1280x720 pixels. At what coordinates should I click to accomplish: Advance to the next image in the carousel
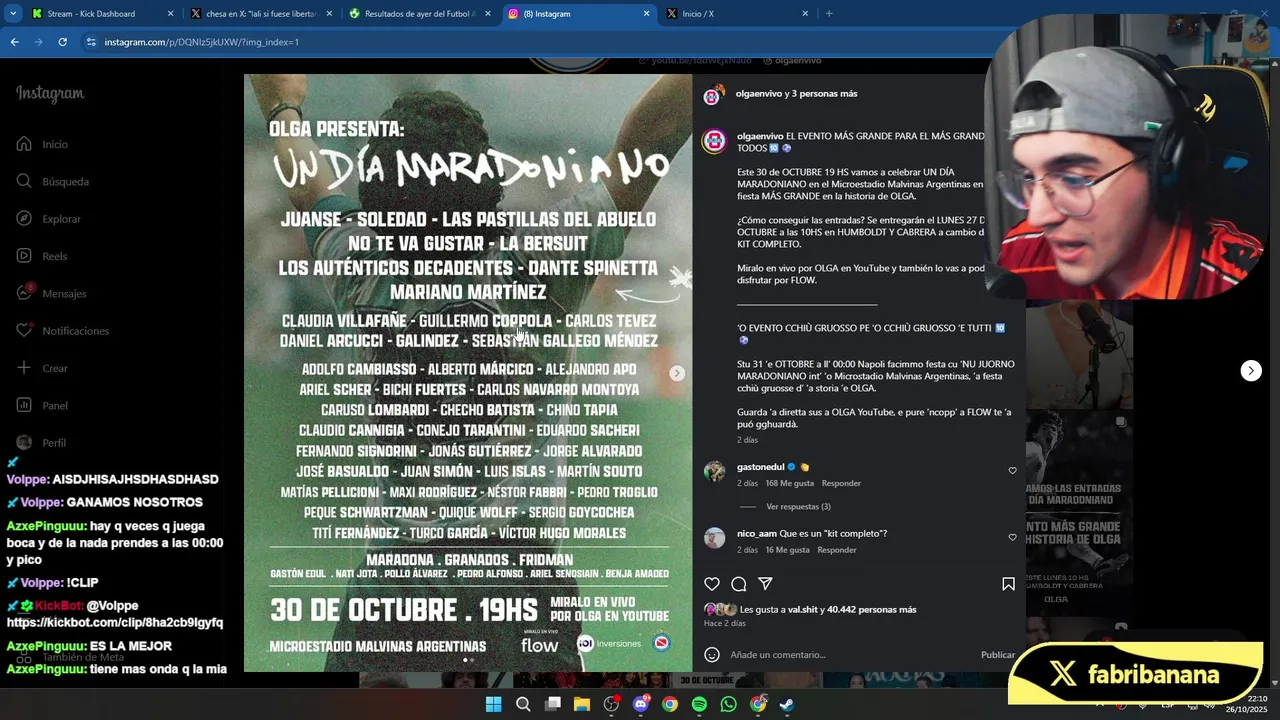click(x=677, y=373)
